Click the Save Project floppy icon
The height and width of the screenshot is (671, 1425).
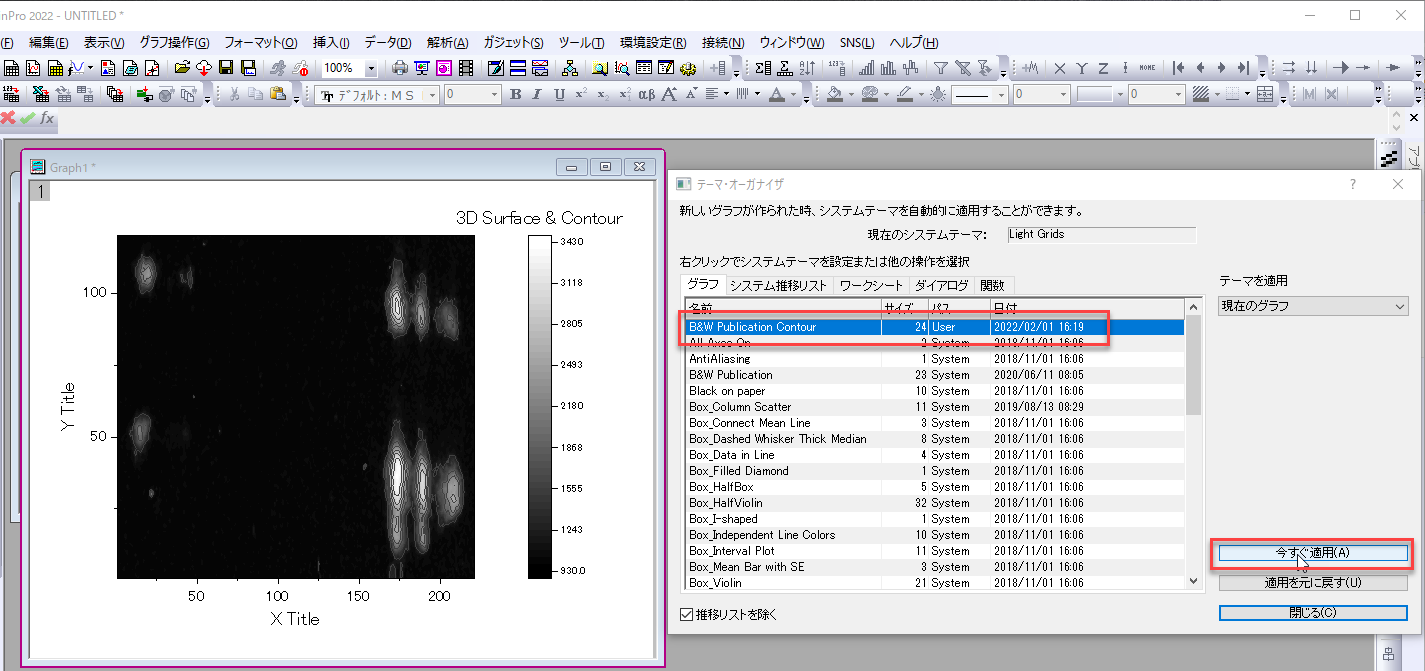point(226,68)
